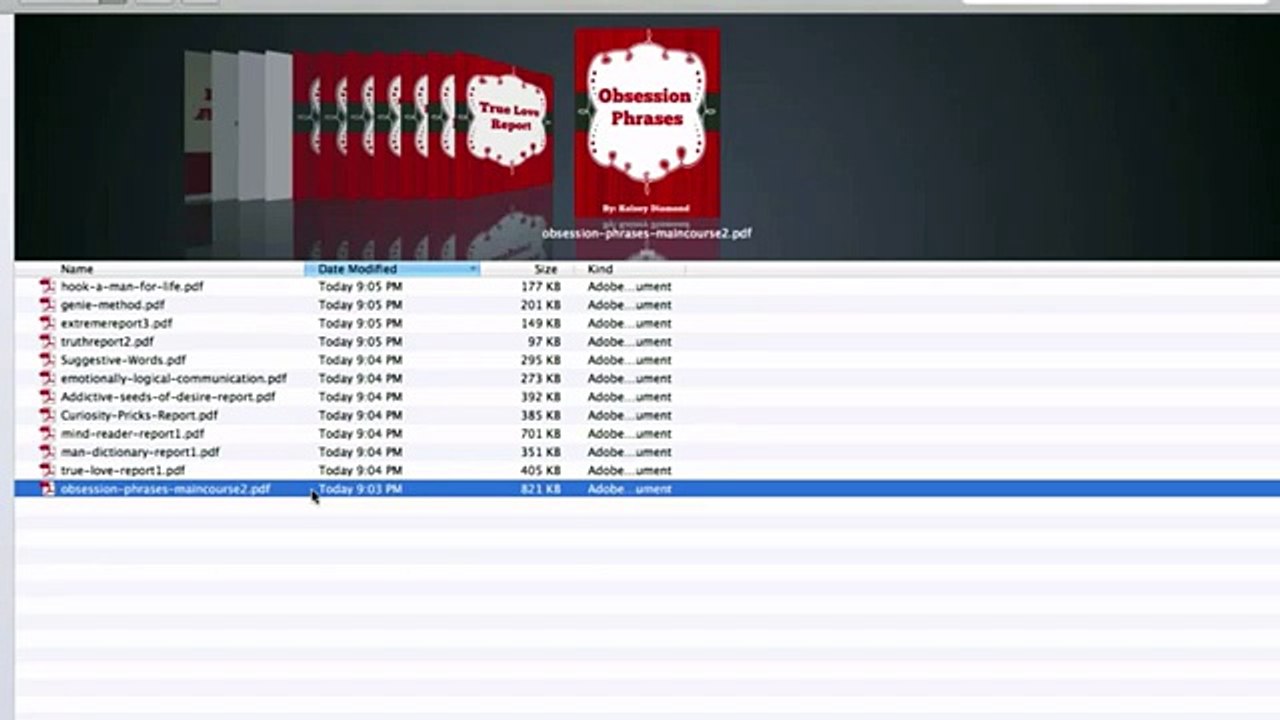Click the 177 KB size value
Viewport: 1280px width, 720px height.
pyautogui.click(x=541, y=286)
